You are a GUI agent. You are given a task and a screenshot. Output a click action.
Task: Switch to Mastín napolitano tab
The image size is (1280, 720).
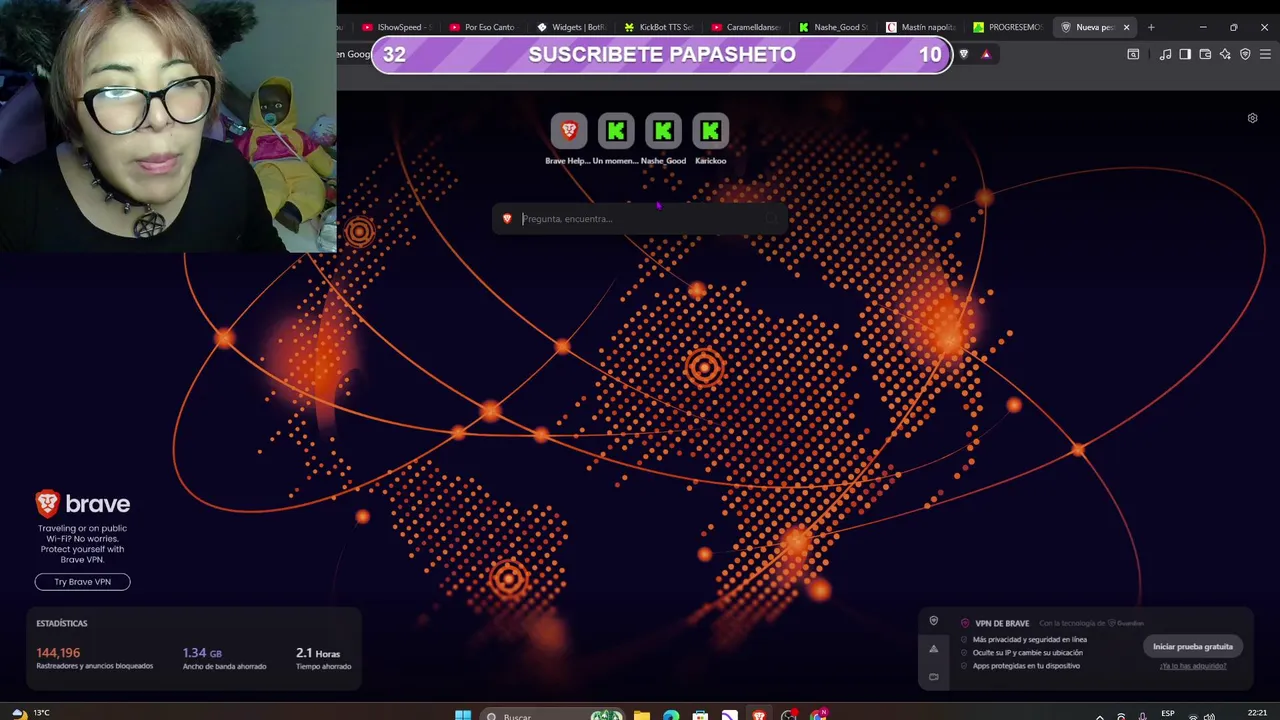(921, 27)
